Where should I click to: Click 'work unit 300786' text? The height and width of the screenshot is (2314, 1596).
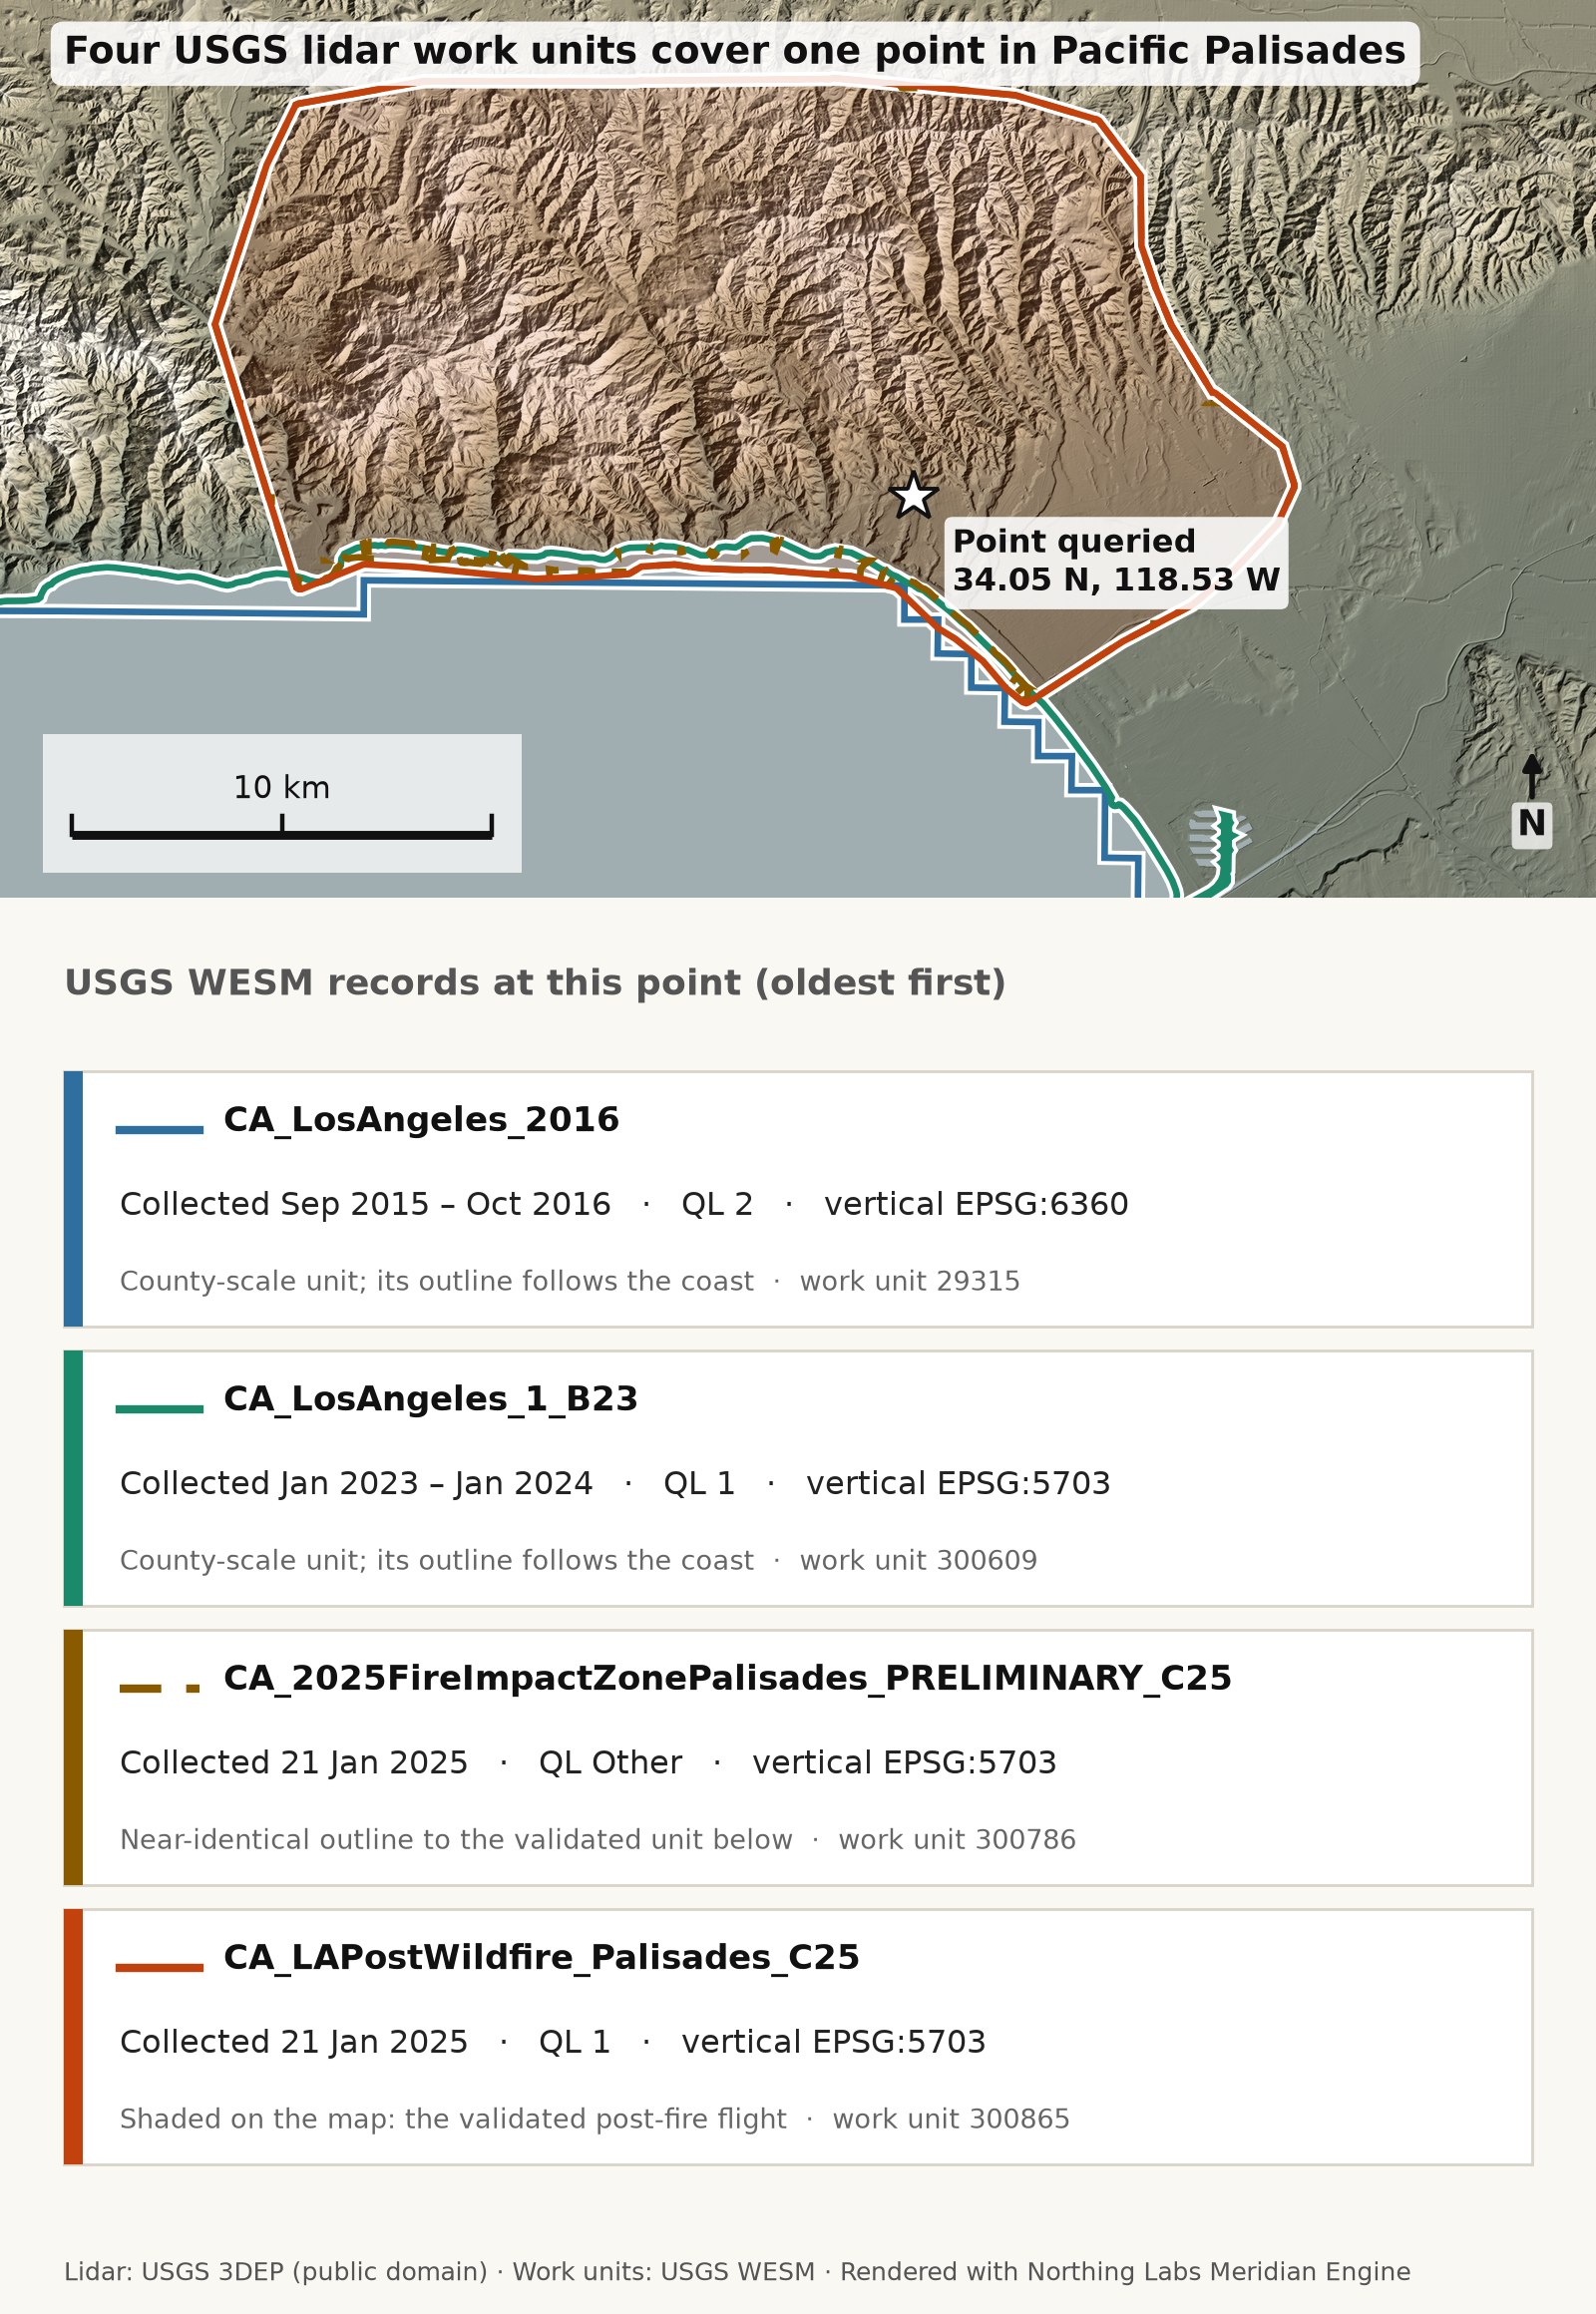click(957, 1839)
